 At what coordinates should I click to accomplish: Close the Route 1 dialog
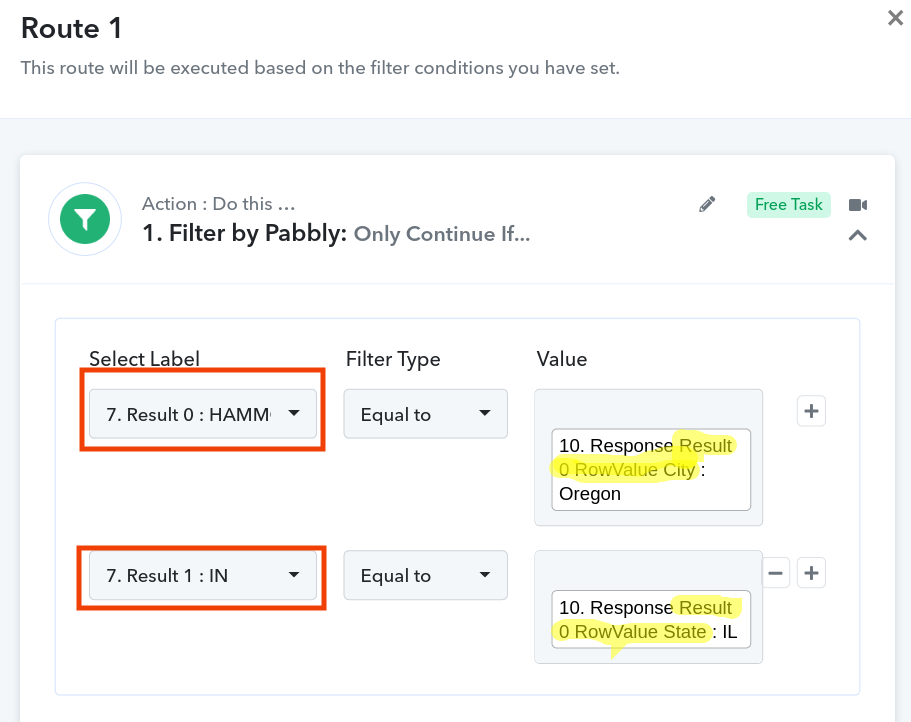point(895,18)
